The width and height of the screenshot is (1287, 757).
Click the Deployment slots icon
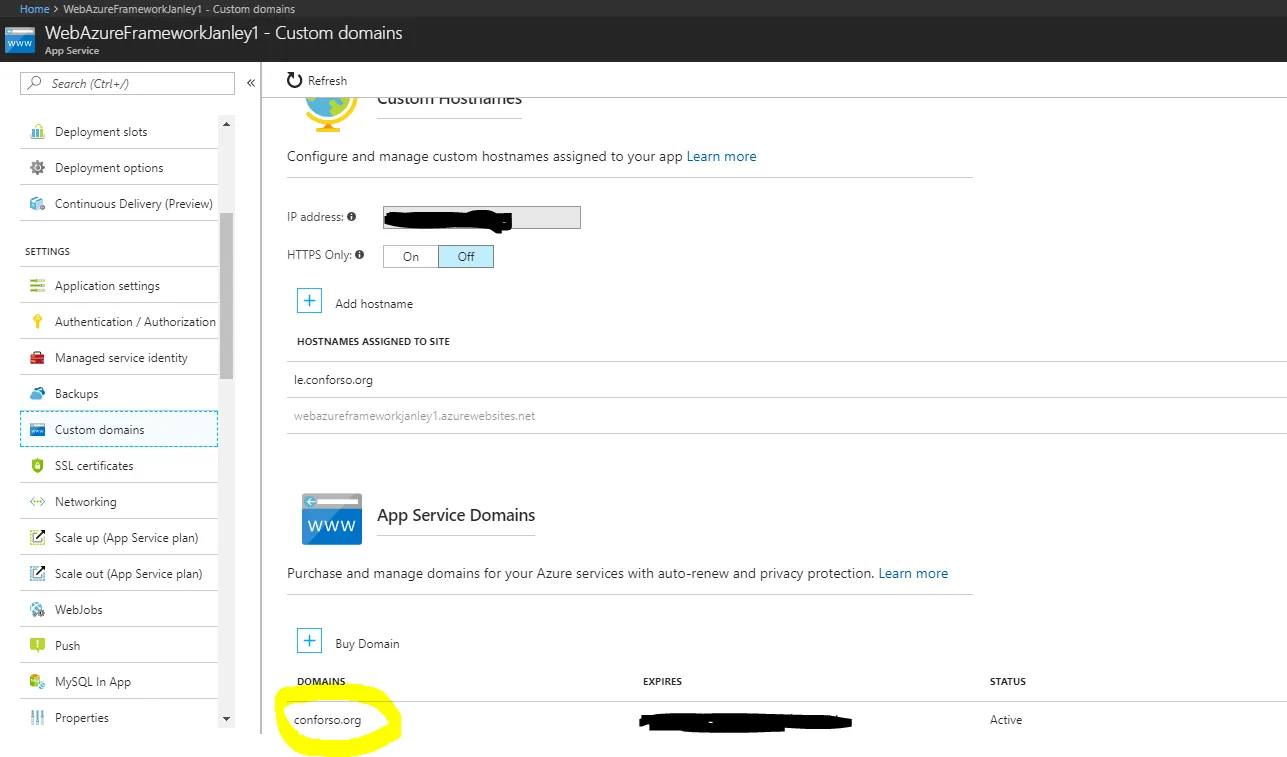pyautogui.click(x=37, y=132)
